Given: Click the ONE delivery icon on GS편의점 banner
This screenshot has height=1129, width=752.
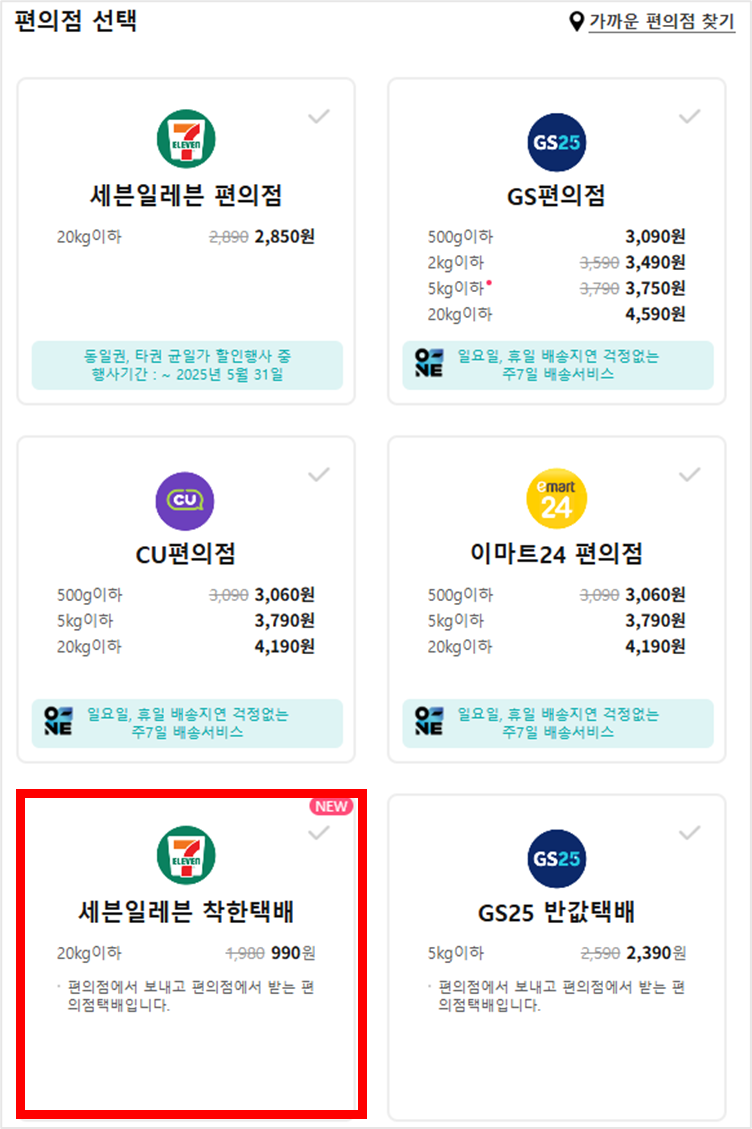Looking at the screenshot, I should 428,363.
